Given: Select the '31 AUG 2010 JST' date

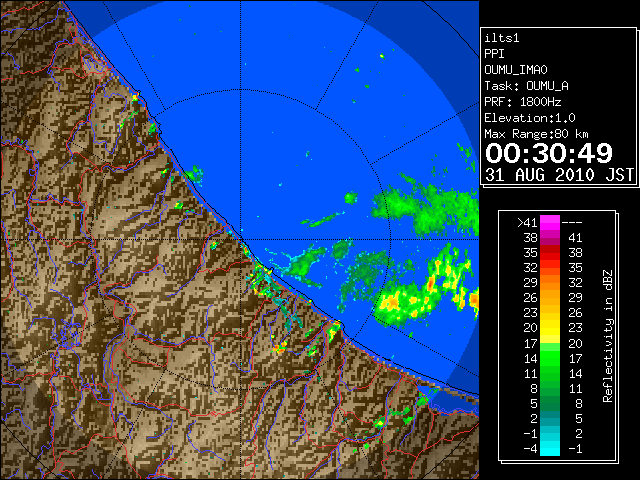Looking at the screenshot, I should 559,175.
